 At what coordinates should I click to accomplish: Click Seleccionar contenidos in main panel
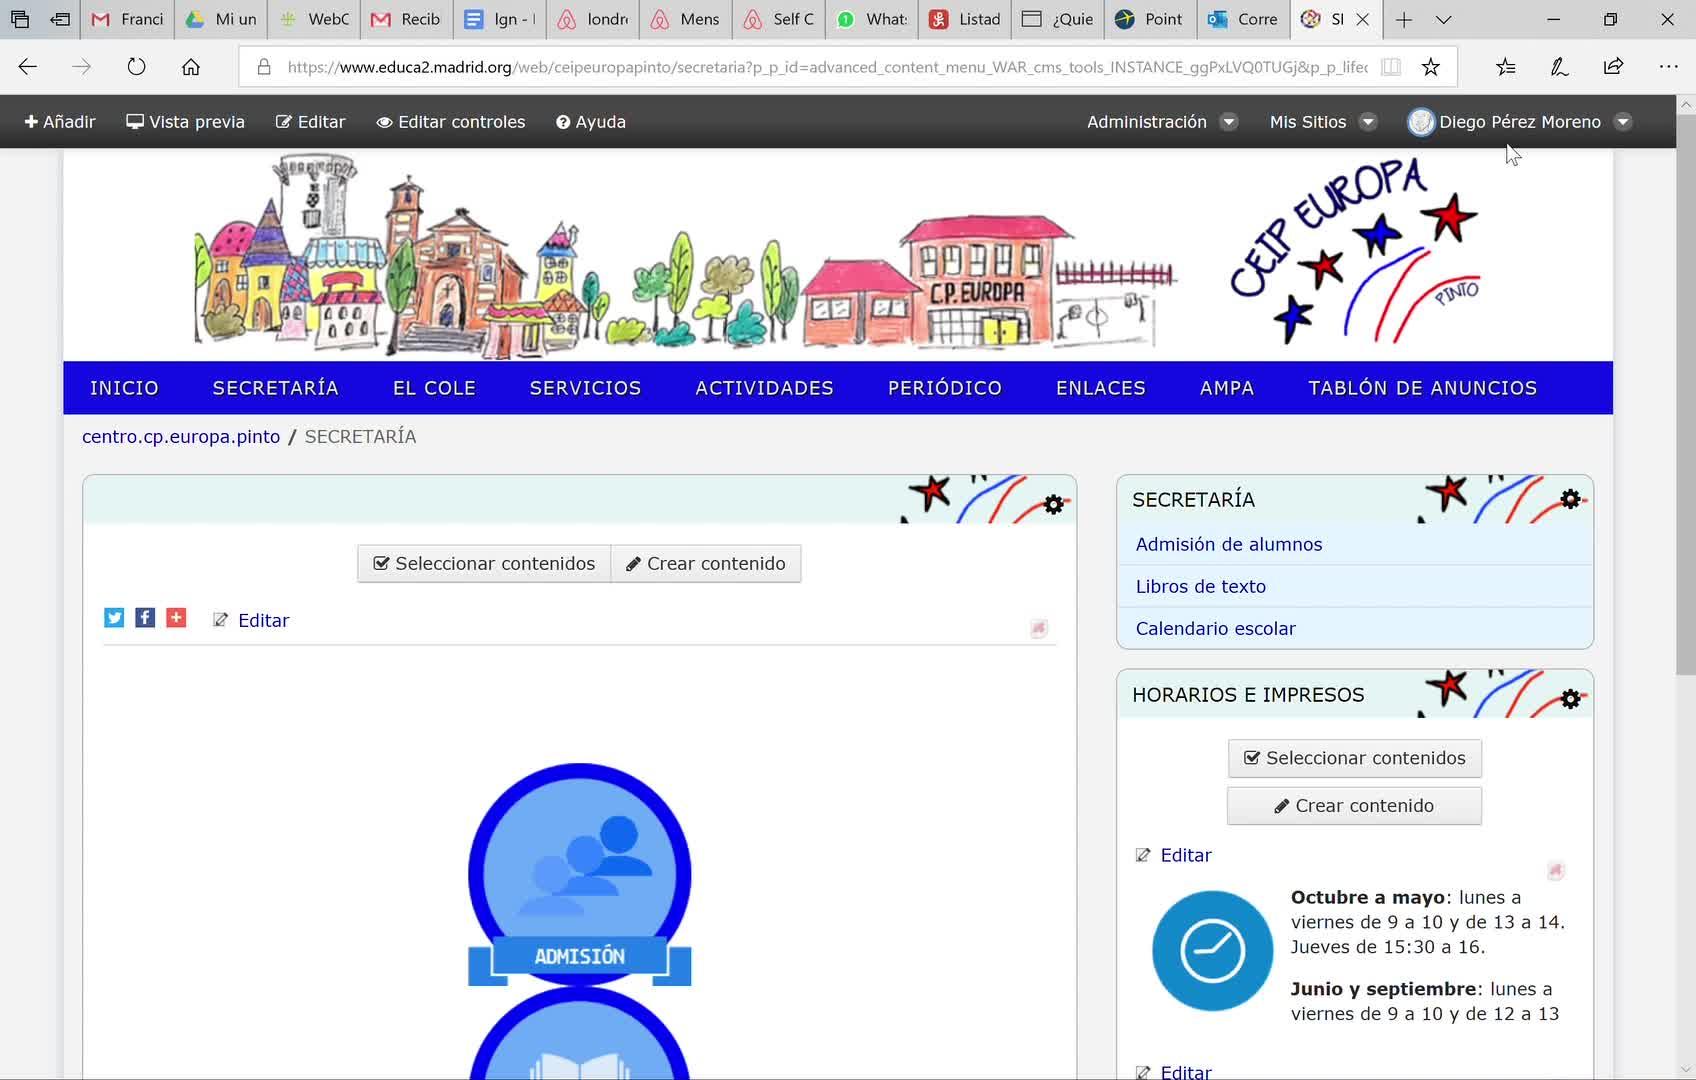tap(484, 564)
